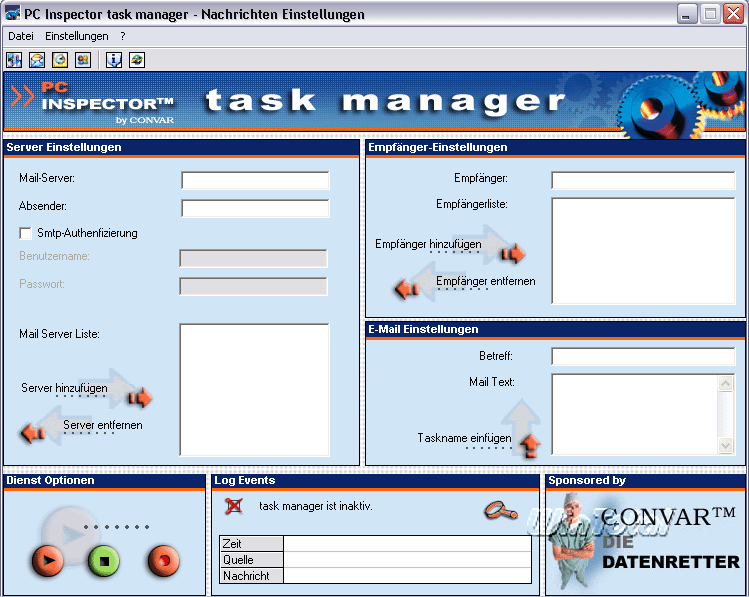Click the PC Inspector title bar app icon
This screenshot has height=597, width=749.
[12, 13]
